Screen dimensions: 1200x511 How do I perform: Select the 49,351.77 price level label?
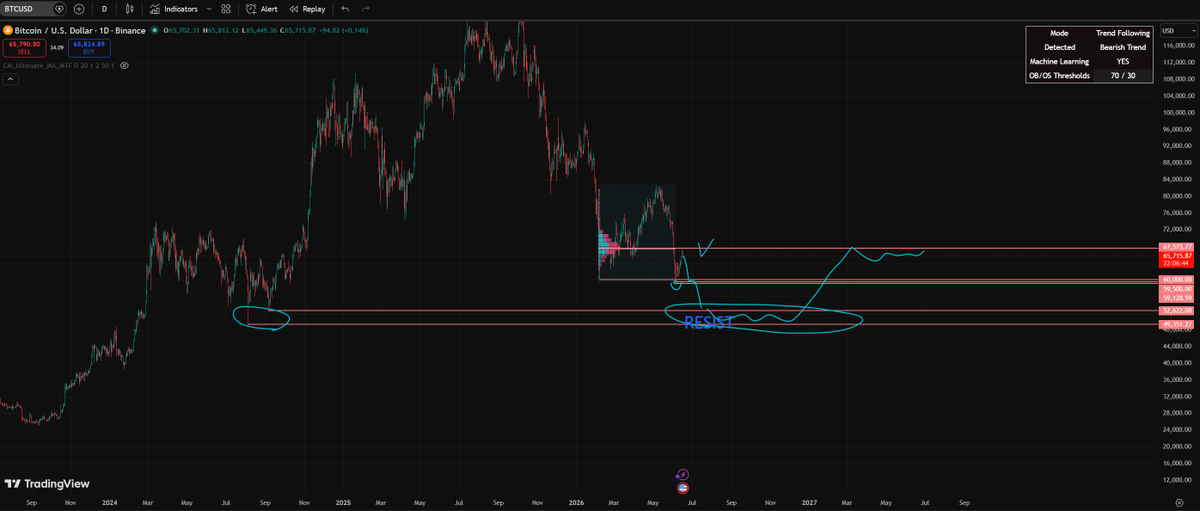[1177, 324]
